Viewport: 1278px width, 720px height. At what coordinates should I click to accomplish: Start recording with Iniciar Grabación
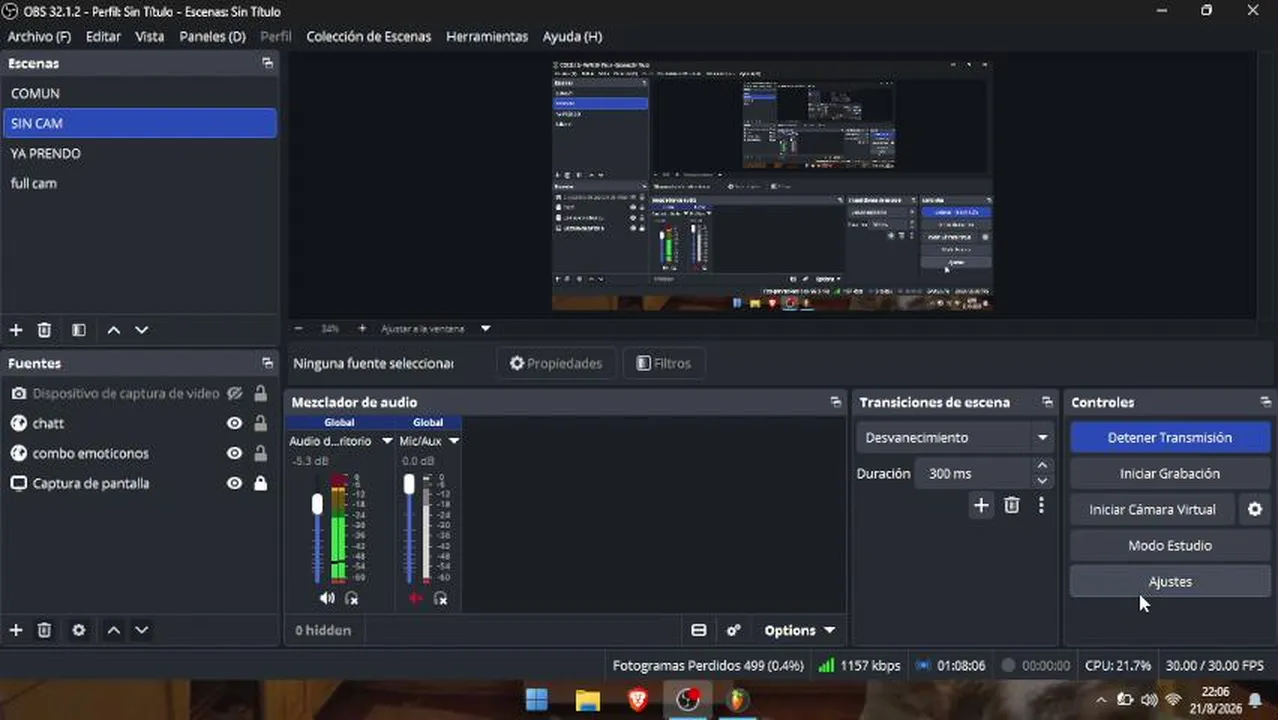click(x=1170, y=473)
